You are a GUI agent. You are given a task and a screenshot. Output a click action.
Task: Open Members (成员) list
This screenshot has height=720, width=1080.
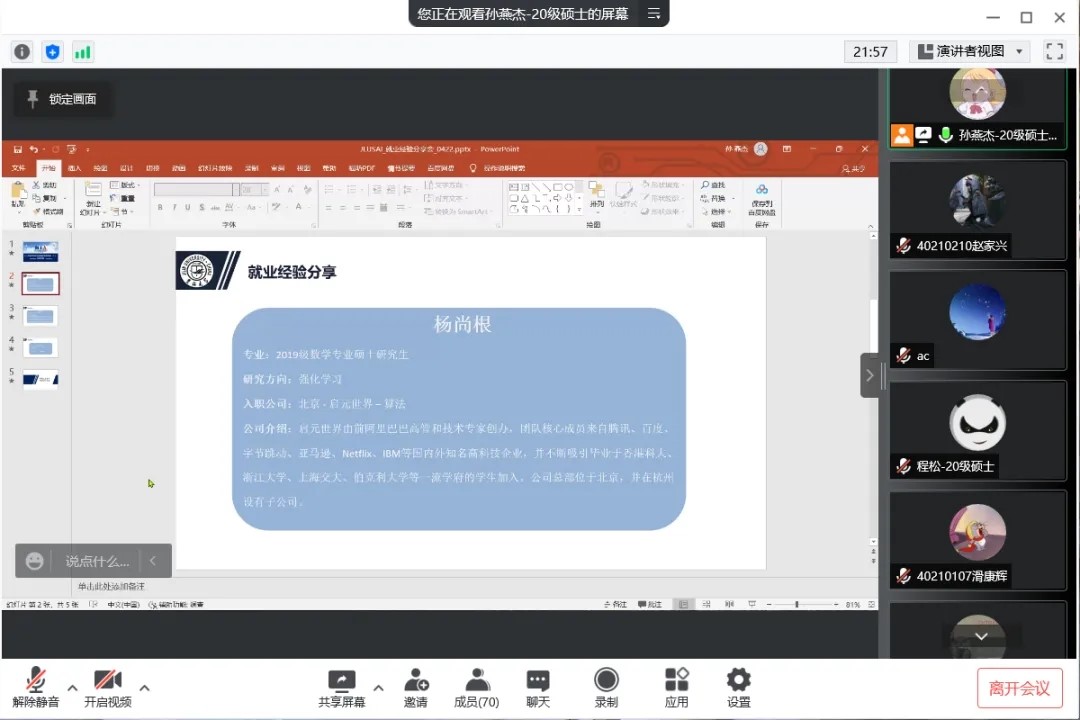[x=476, y=686]
